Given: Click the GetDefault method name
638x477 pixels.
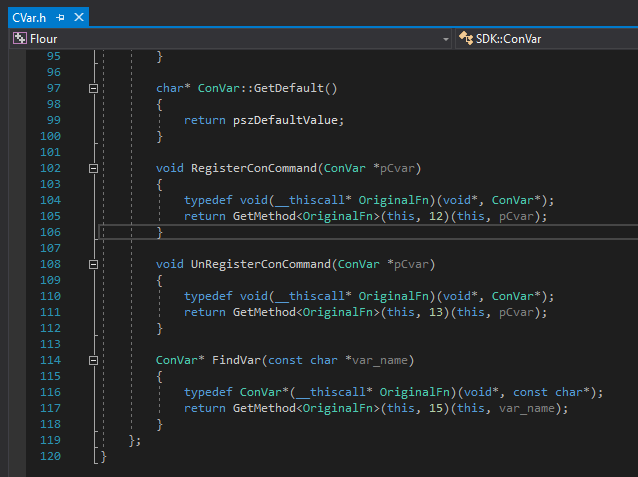Looking at the screenshot, I should point(289,88).
